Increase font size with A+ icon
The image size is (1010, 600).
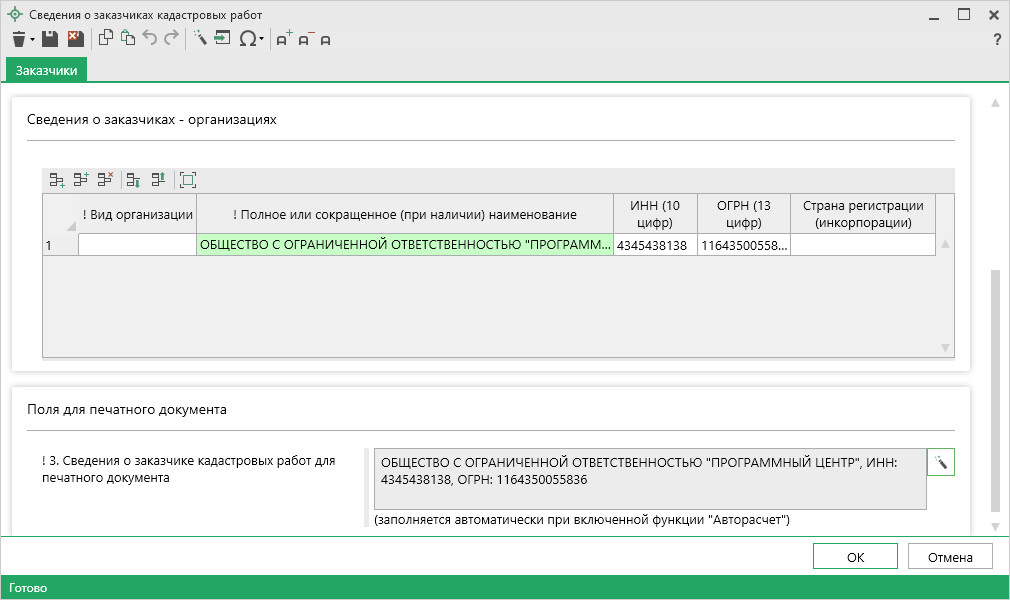pos(284,39)
